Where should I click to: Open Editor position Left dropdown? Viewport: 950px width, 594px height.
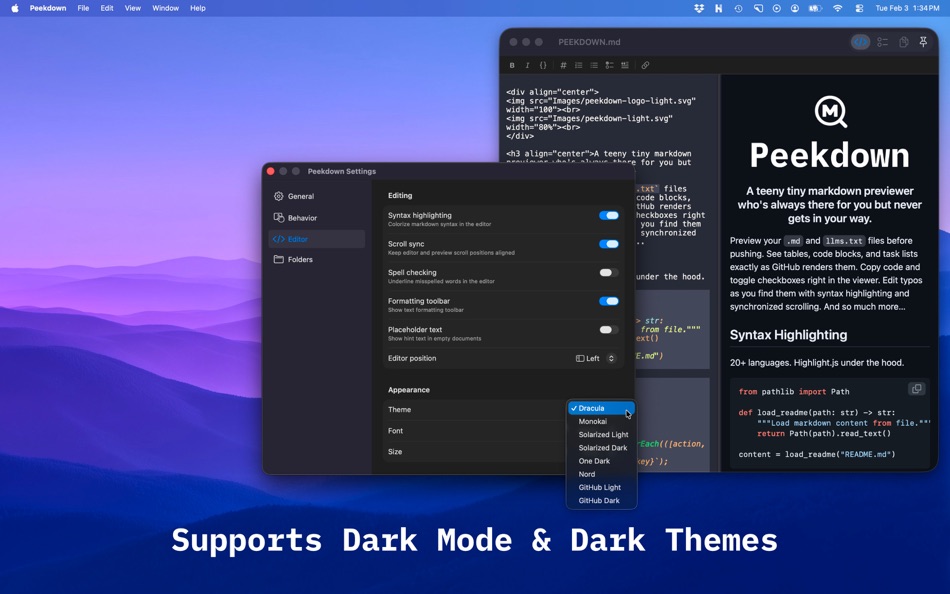tap(596, 358)
